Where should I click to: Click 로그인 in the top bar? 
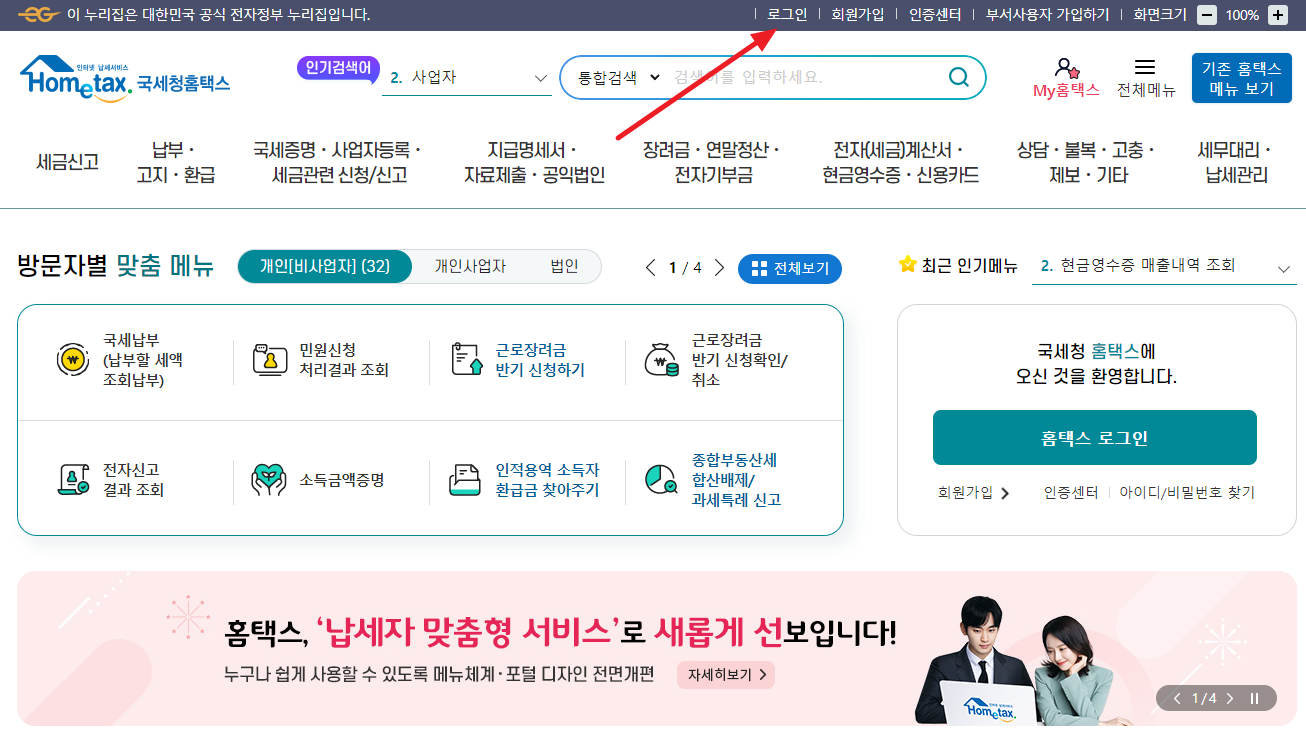point(787,15)
